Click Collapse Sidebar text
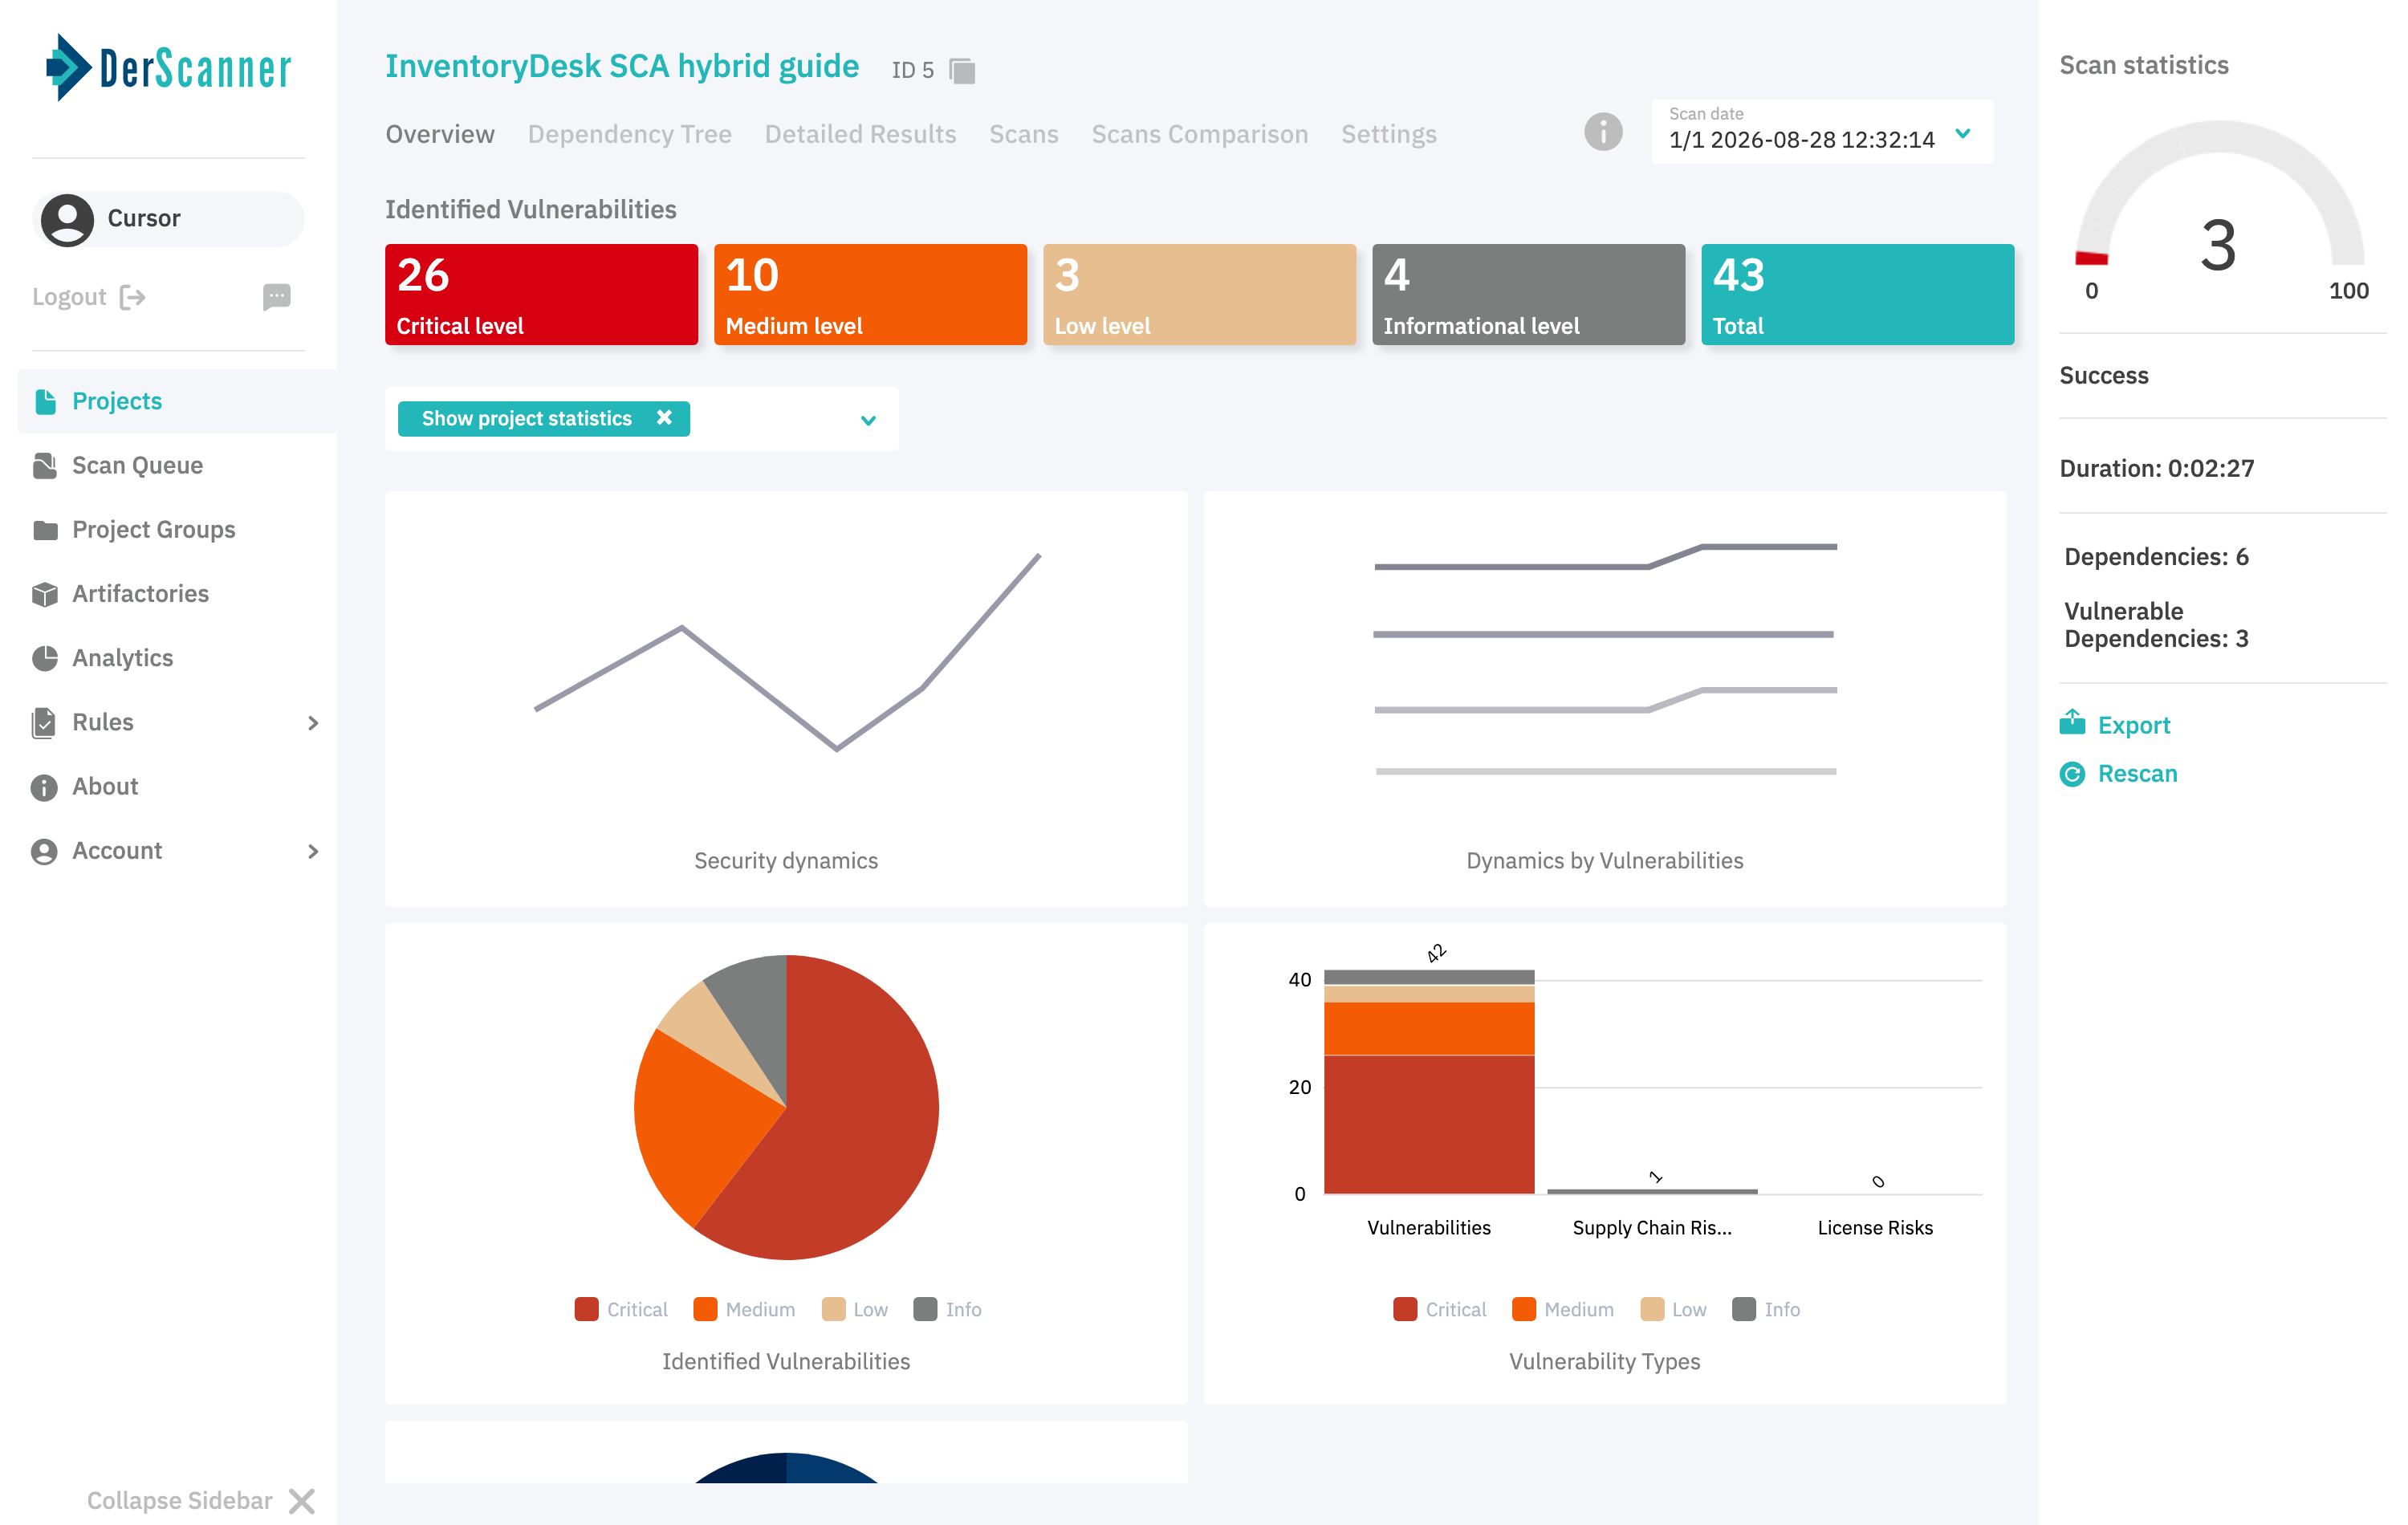This screenshot has height=1525, width=2408. (180, 1501)
